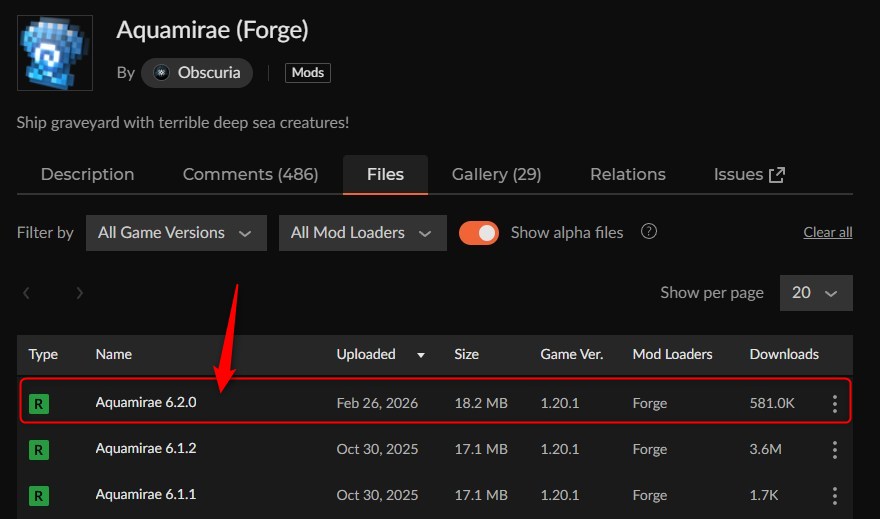The height and width of the screenshot is (519, 880).
Task: Go to the Relations tab
Action: [627, 174]
